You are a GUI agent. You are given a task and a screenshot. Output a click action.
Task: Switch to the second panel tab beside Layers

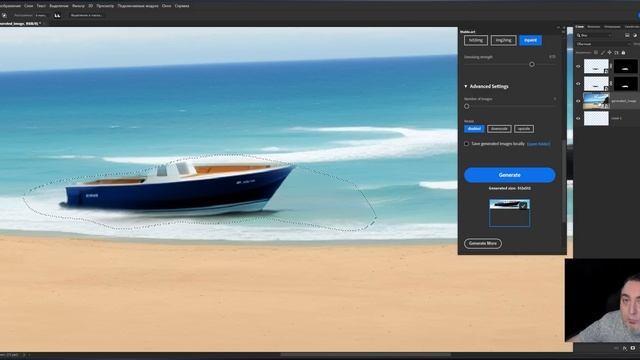(594, 27)
